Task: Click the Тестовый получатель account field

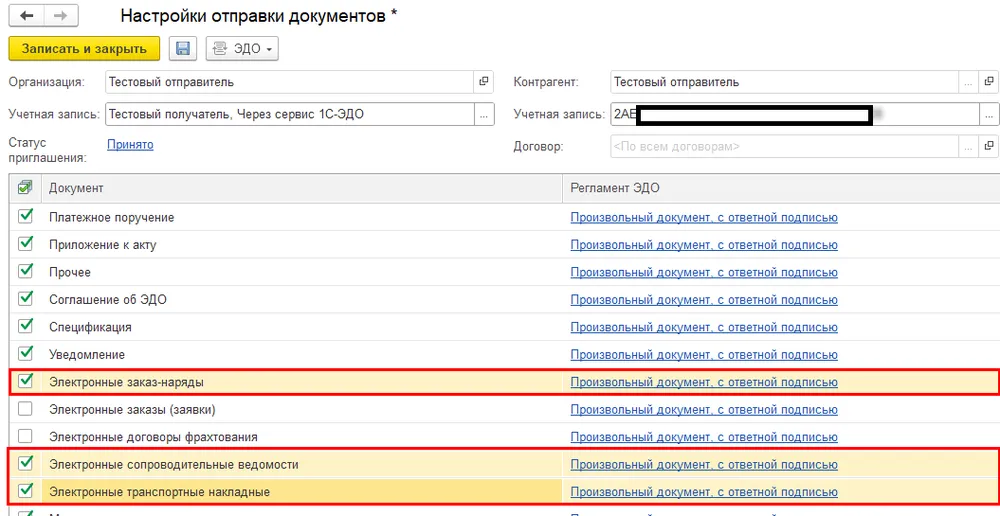Action: pos(290,114)
